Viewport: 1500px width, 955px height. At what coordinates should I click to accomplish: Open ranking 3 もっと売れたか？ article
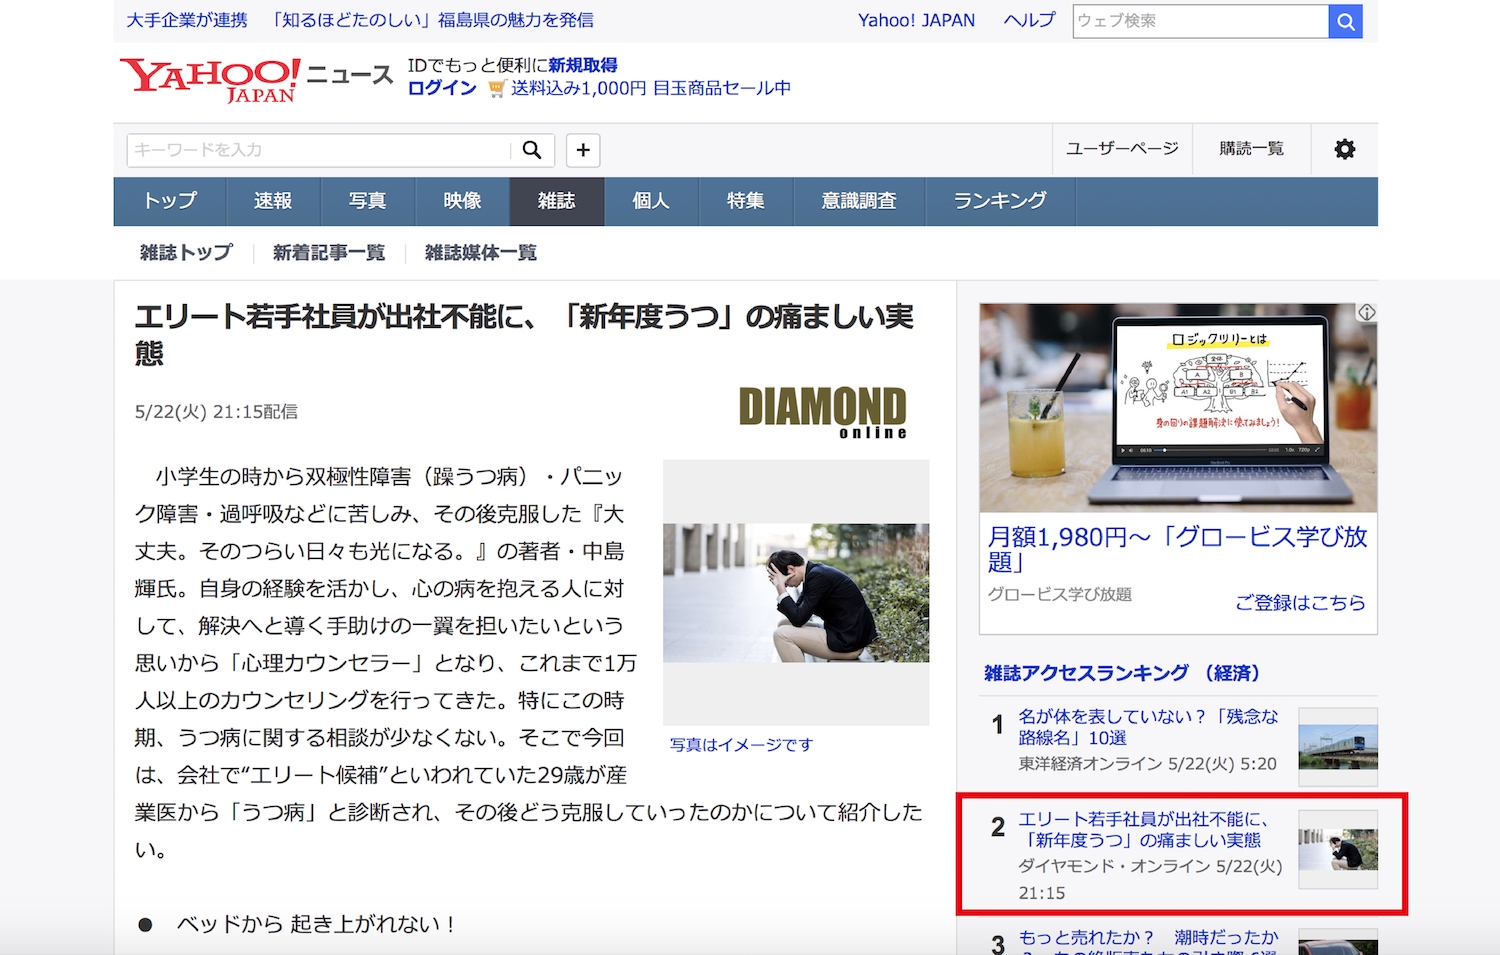click(x=1148, y=941)
